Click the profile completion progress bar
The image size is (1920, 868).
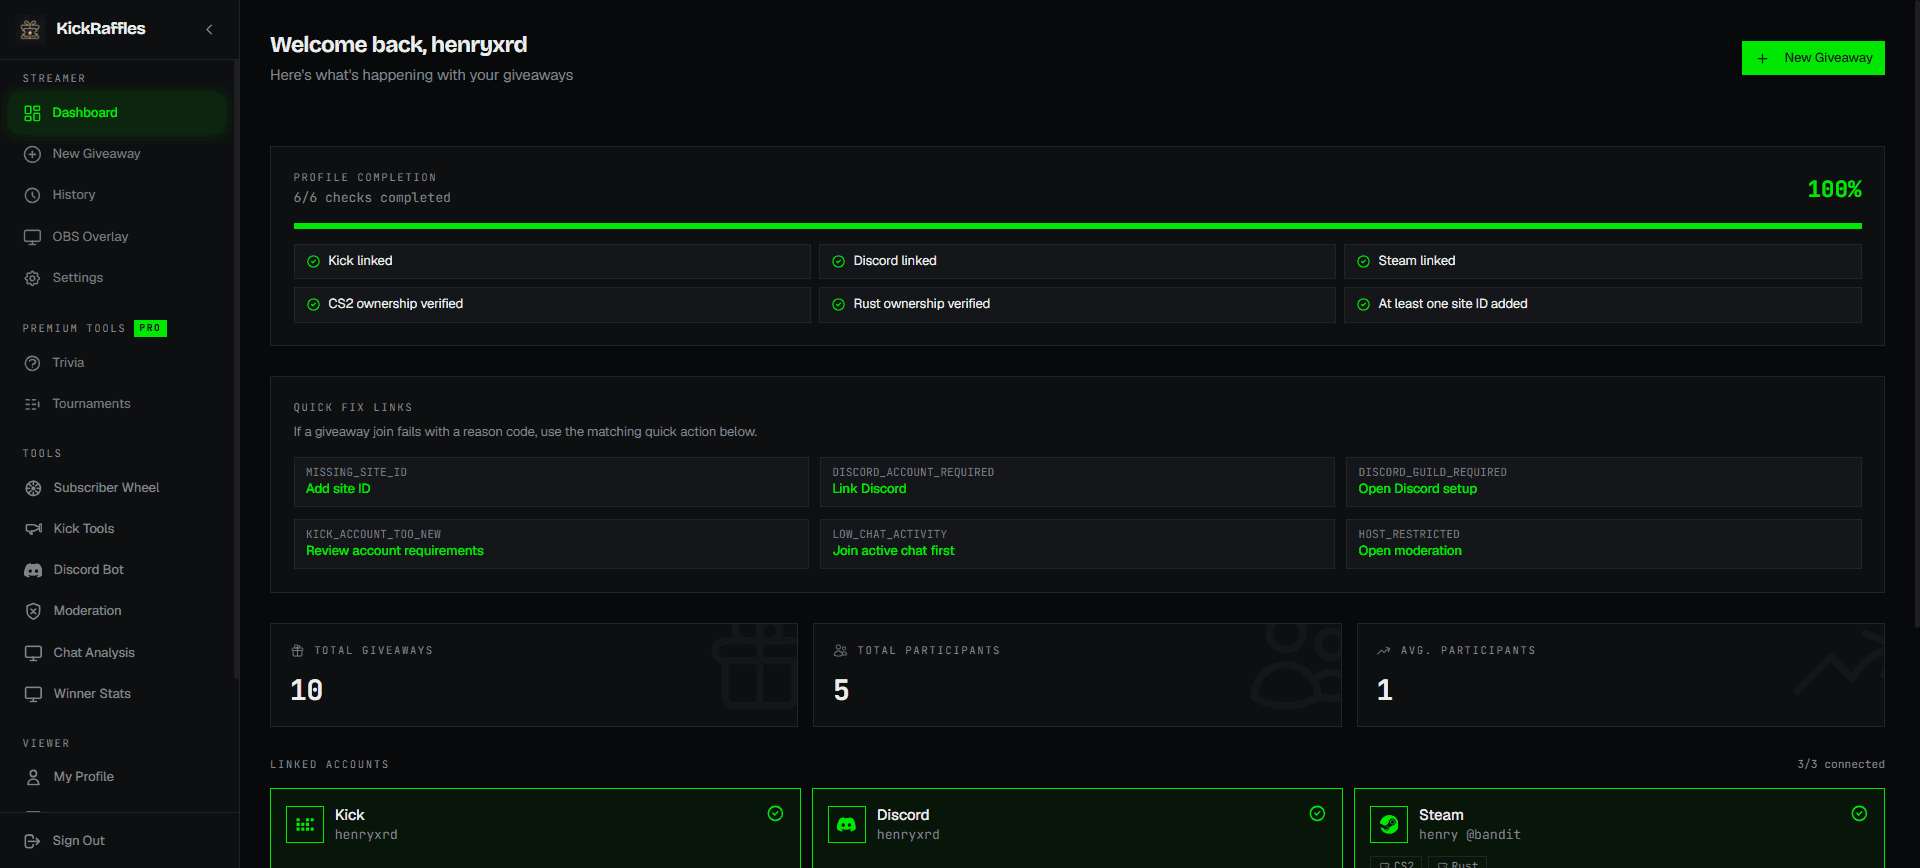coord(1077,226)
